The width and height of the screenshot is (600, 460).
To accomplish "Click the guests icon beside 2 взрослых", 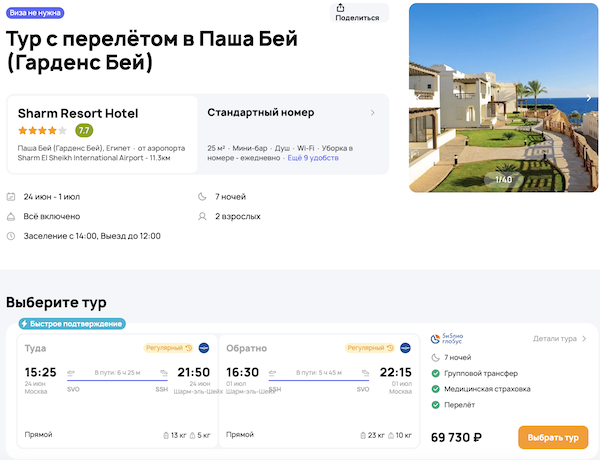I will (x=203, y=216).
